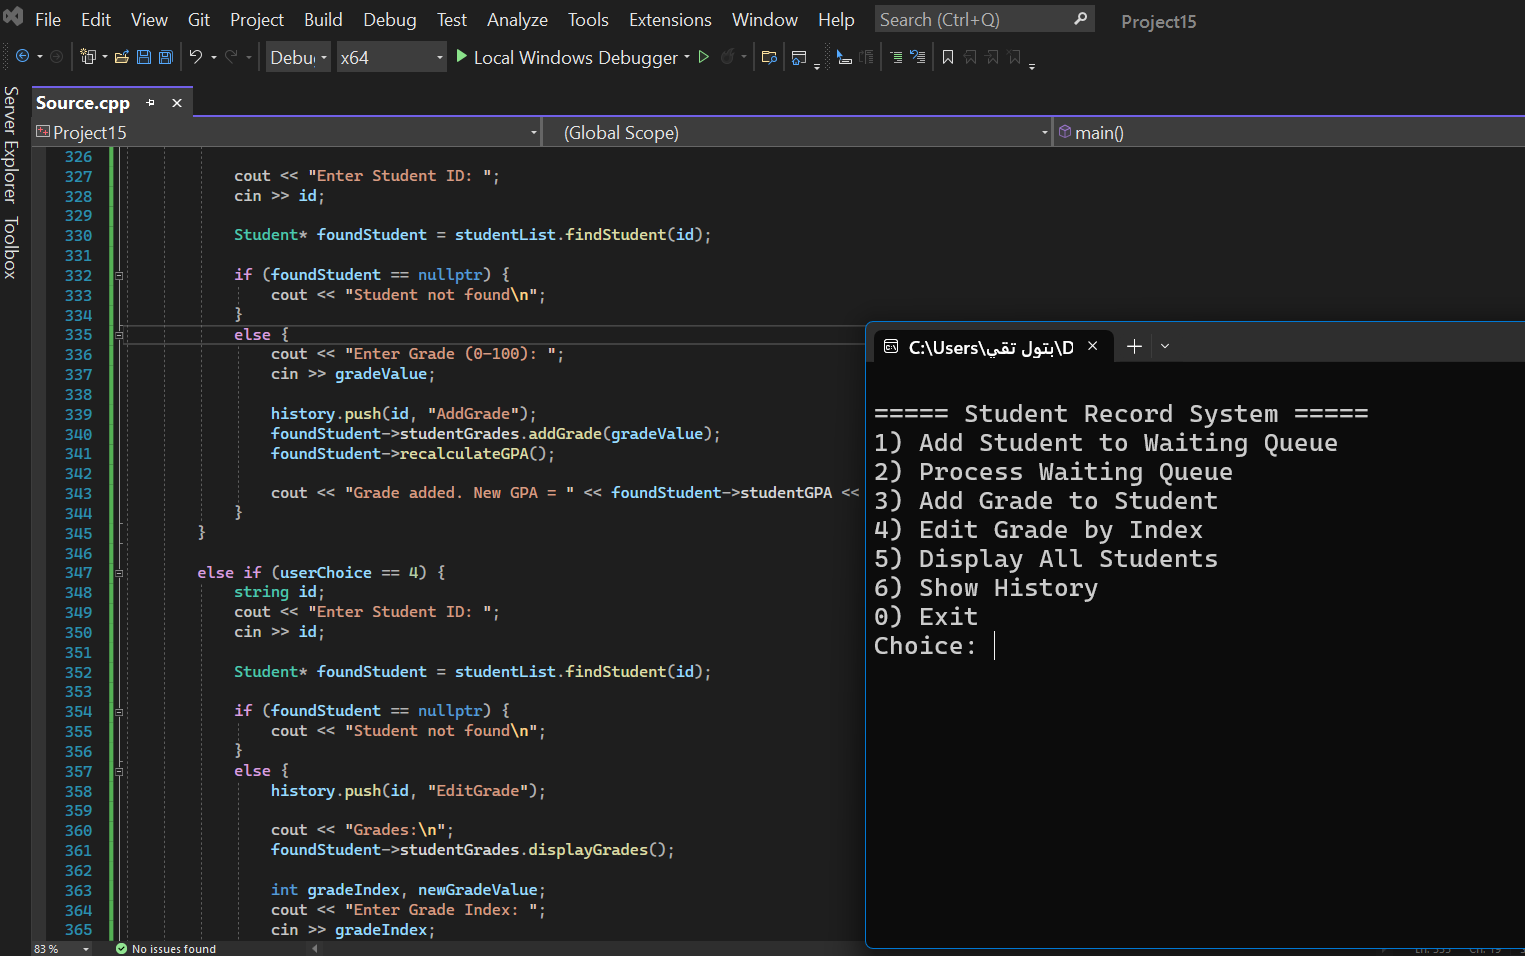Screen dimensions: 1525x956
Task: Start Without Debugging using the outlined play icon
Action: pyautogui.click(x=704, y=57)
